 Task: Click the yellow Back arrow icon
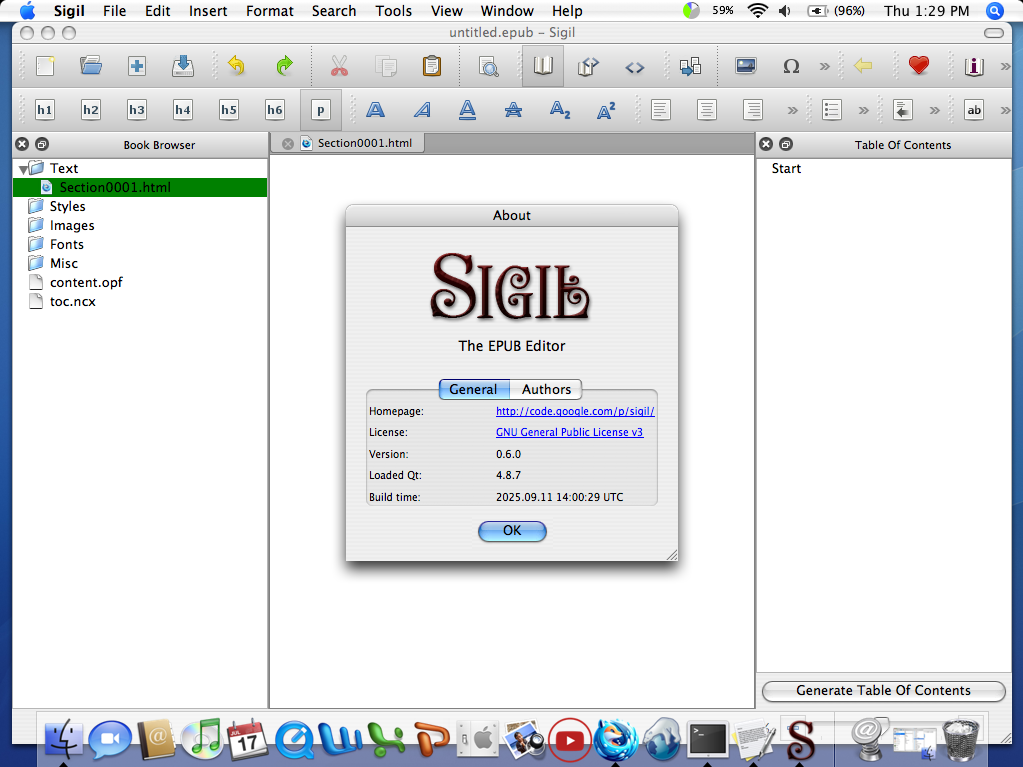point(863,65)
